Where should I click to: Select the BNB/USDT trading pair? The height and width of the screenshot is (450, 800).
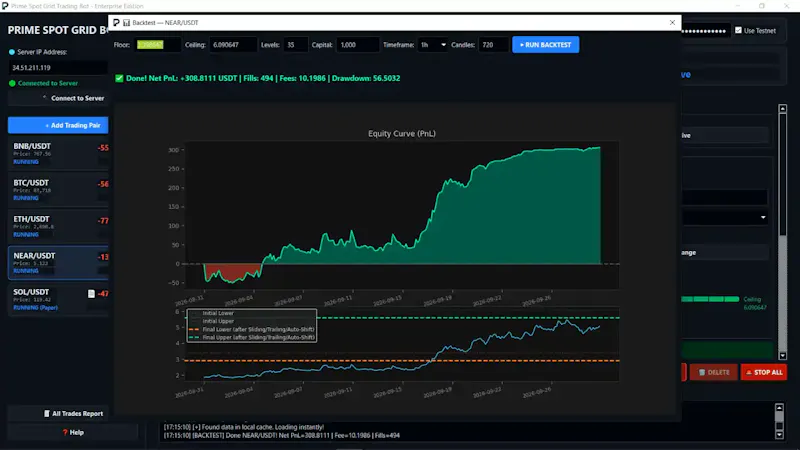click(x=58, y=154)
